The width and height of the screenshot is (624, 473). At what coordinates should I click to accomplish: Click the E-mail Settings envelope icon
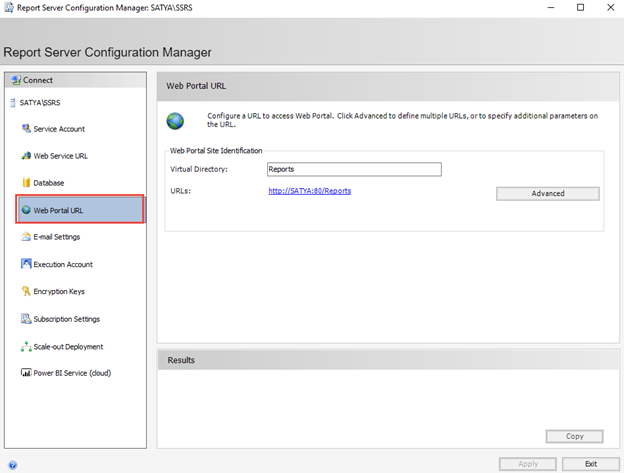pyautogui.click(x=26, y=237)
